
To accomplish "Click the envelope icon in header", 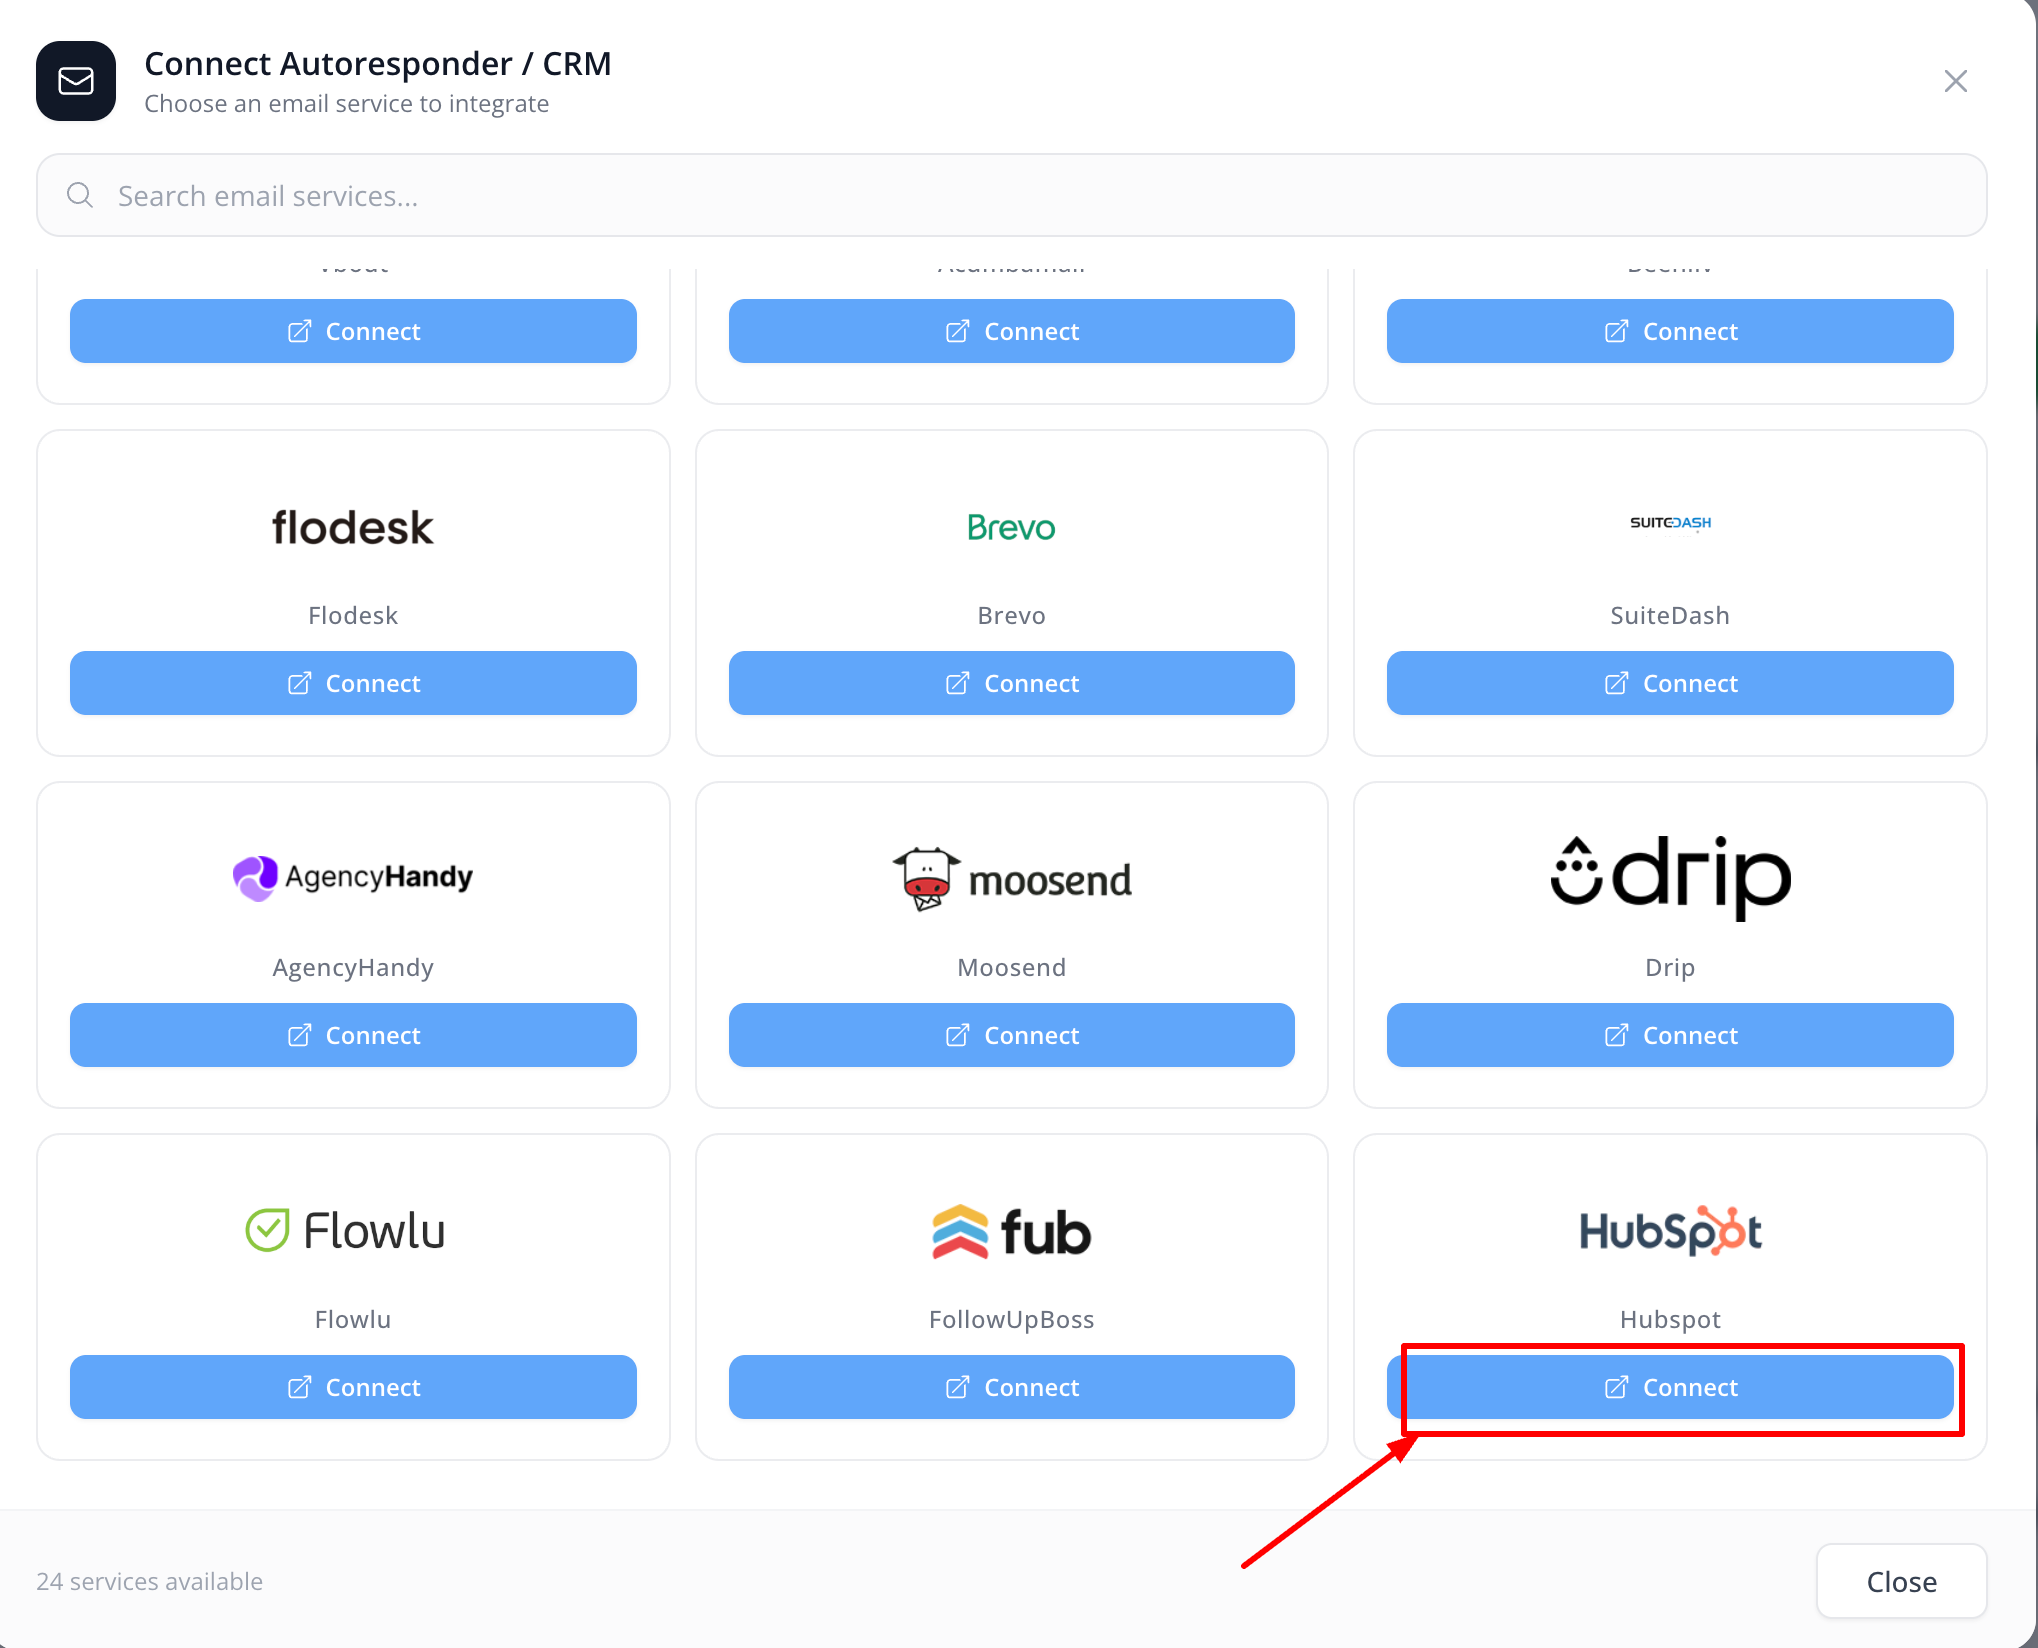I will 76,81.
